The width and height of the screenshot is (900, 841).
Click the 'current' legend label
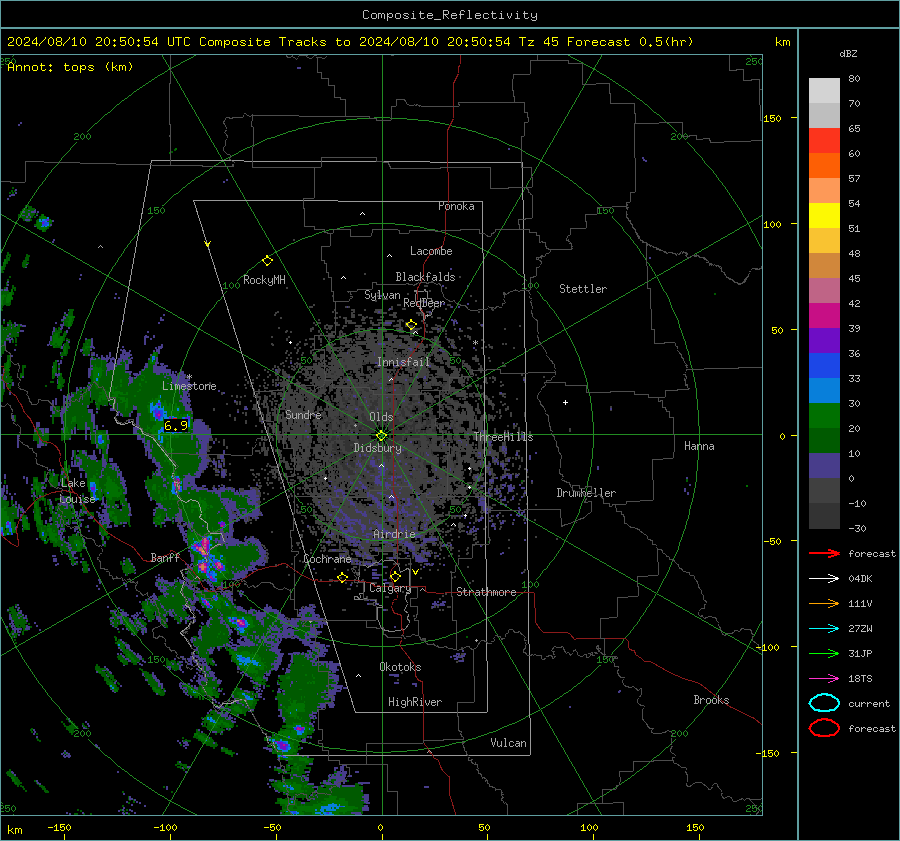click(870, 703)
